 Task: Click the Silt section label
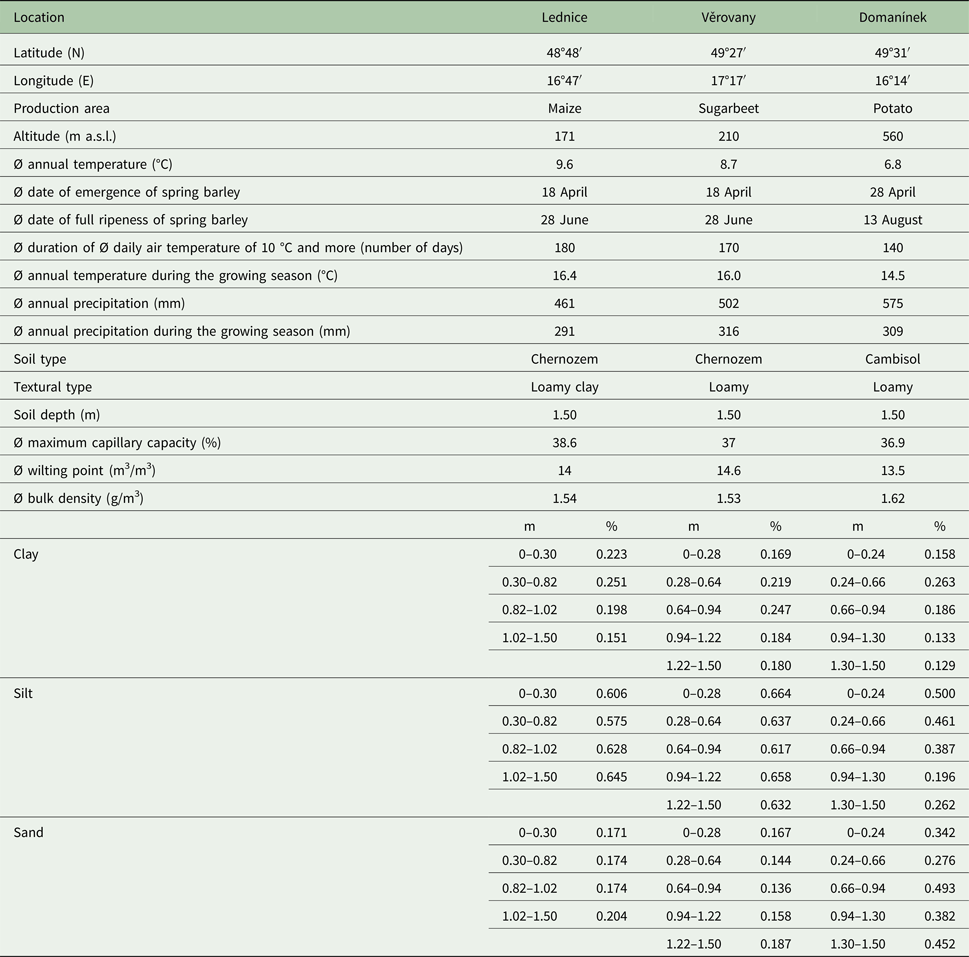(x=24, y=692)
